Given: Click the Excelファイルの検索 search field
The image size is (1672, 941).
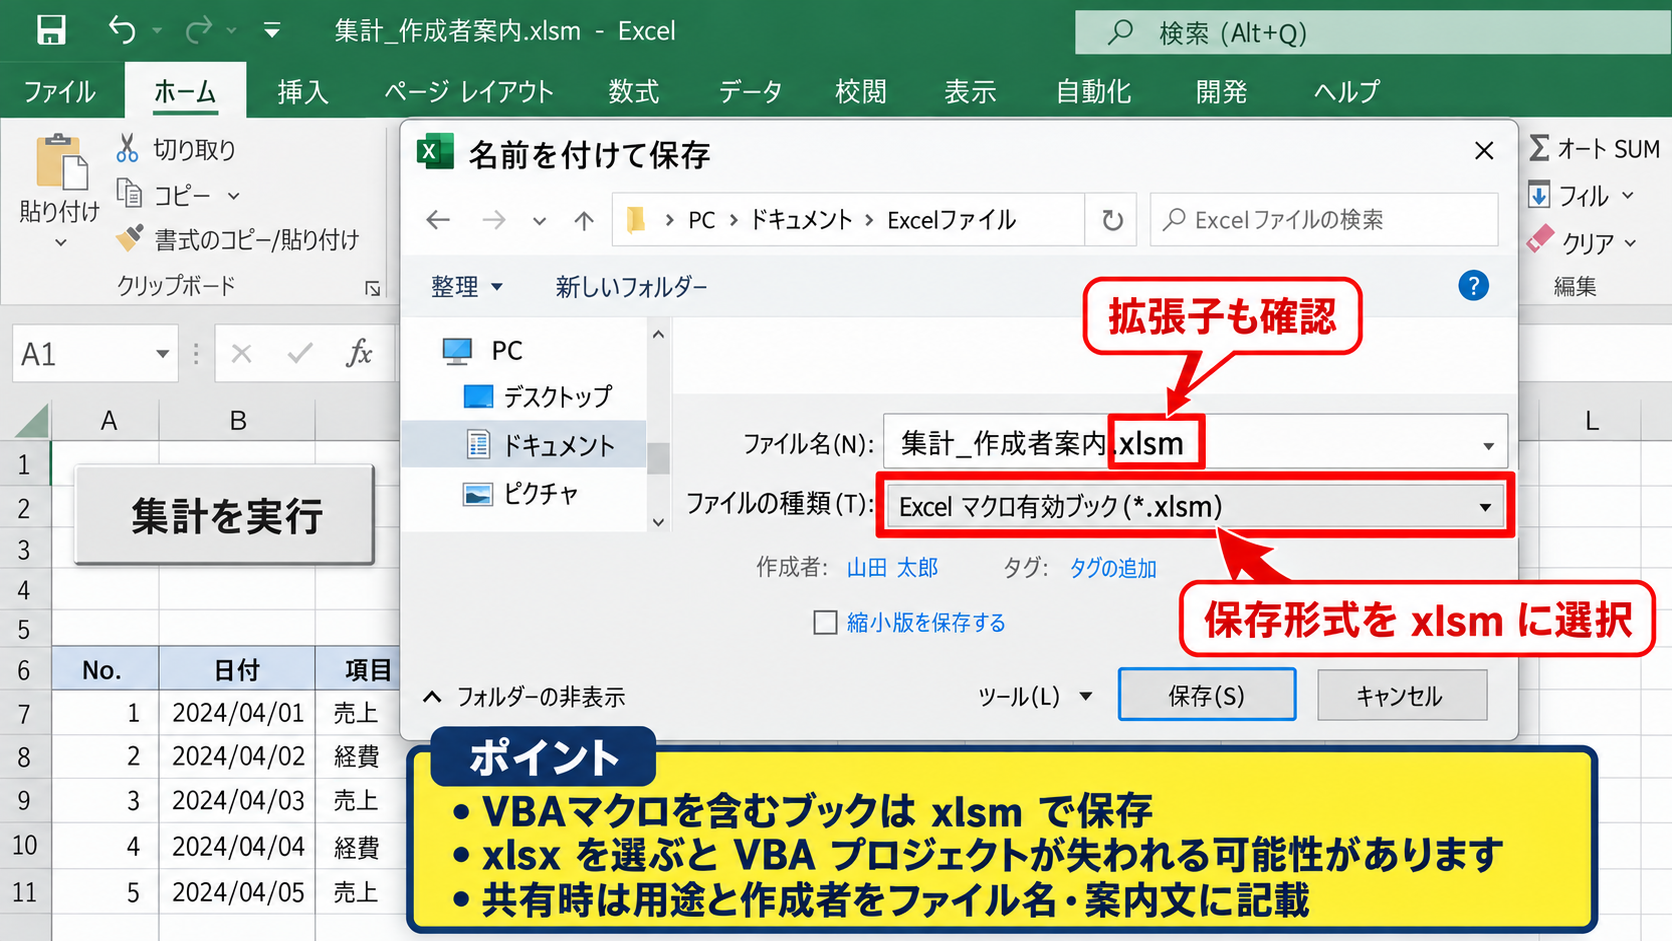Looking at the screenshot, I should point(1324,220).
